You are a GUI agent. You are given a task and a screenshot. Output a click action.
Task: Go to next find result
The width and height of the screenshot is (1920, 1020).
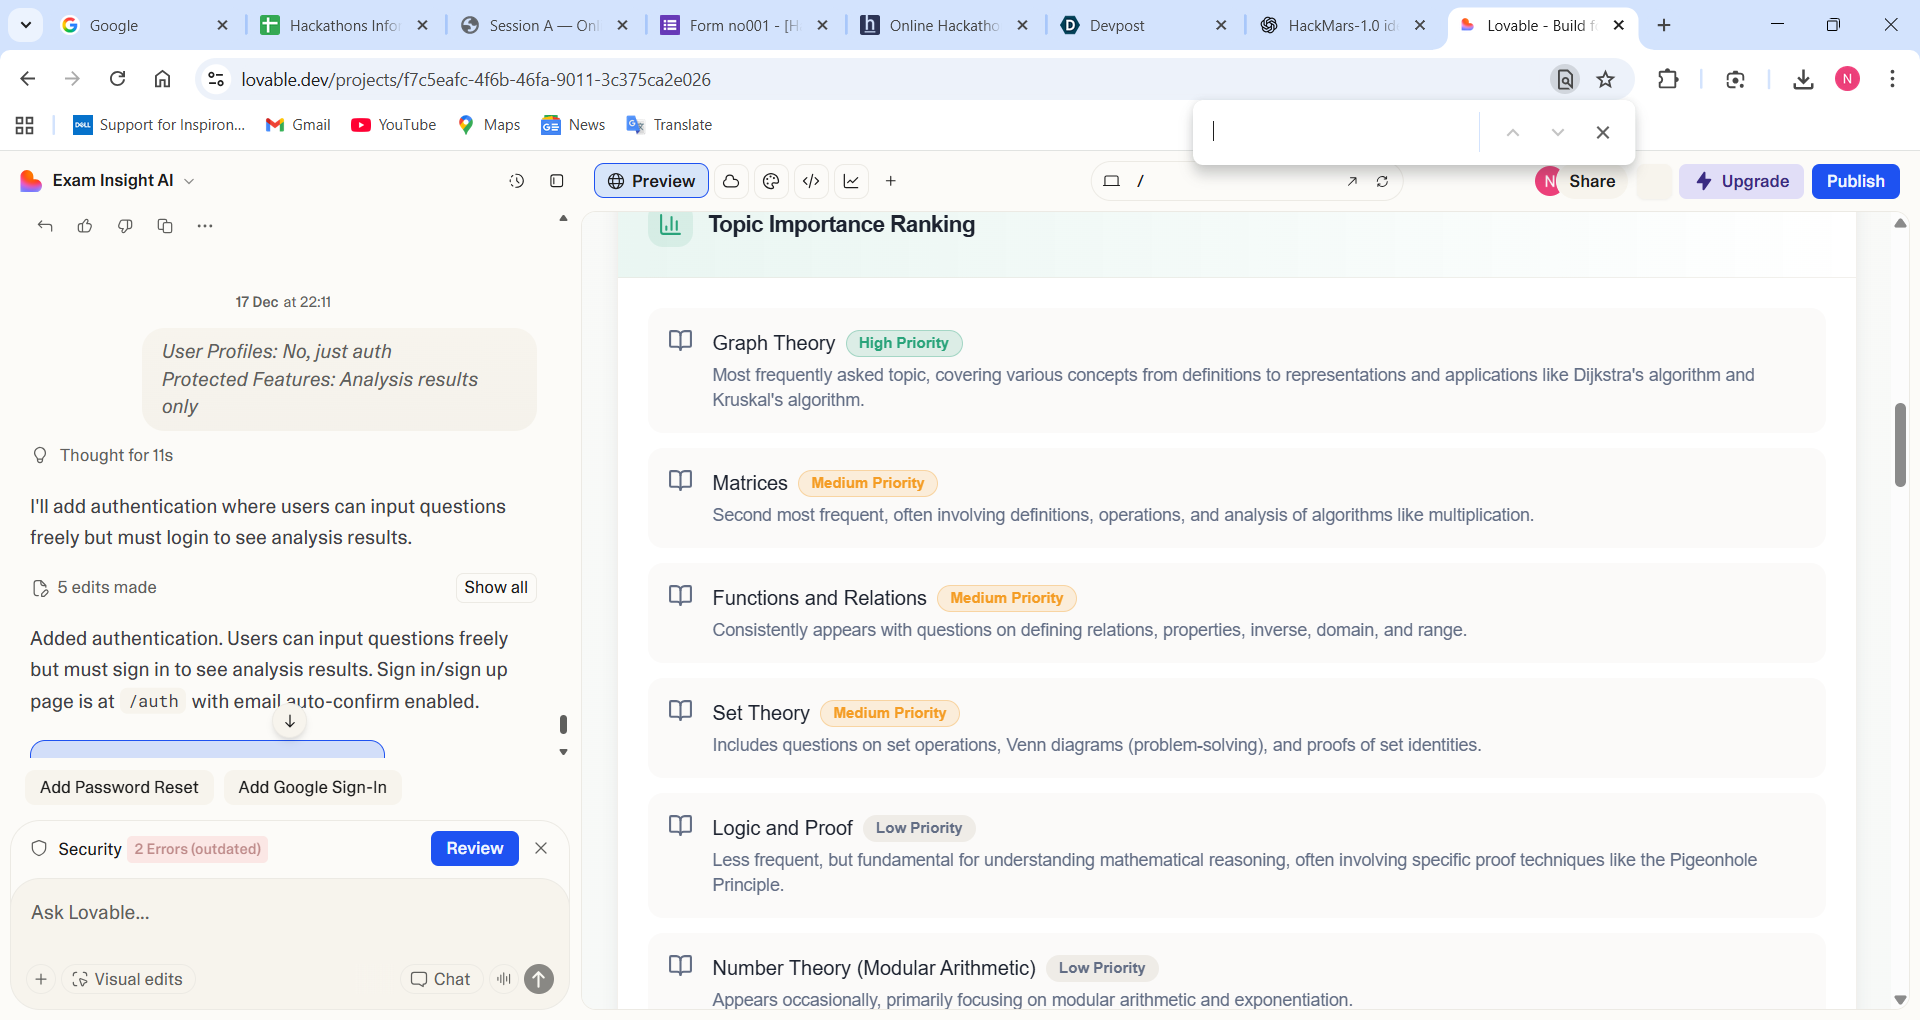coord(1558,132)
